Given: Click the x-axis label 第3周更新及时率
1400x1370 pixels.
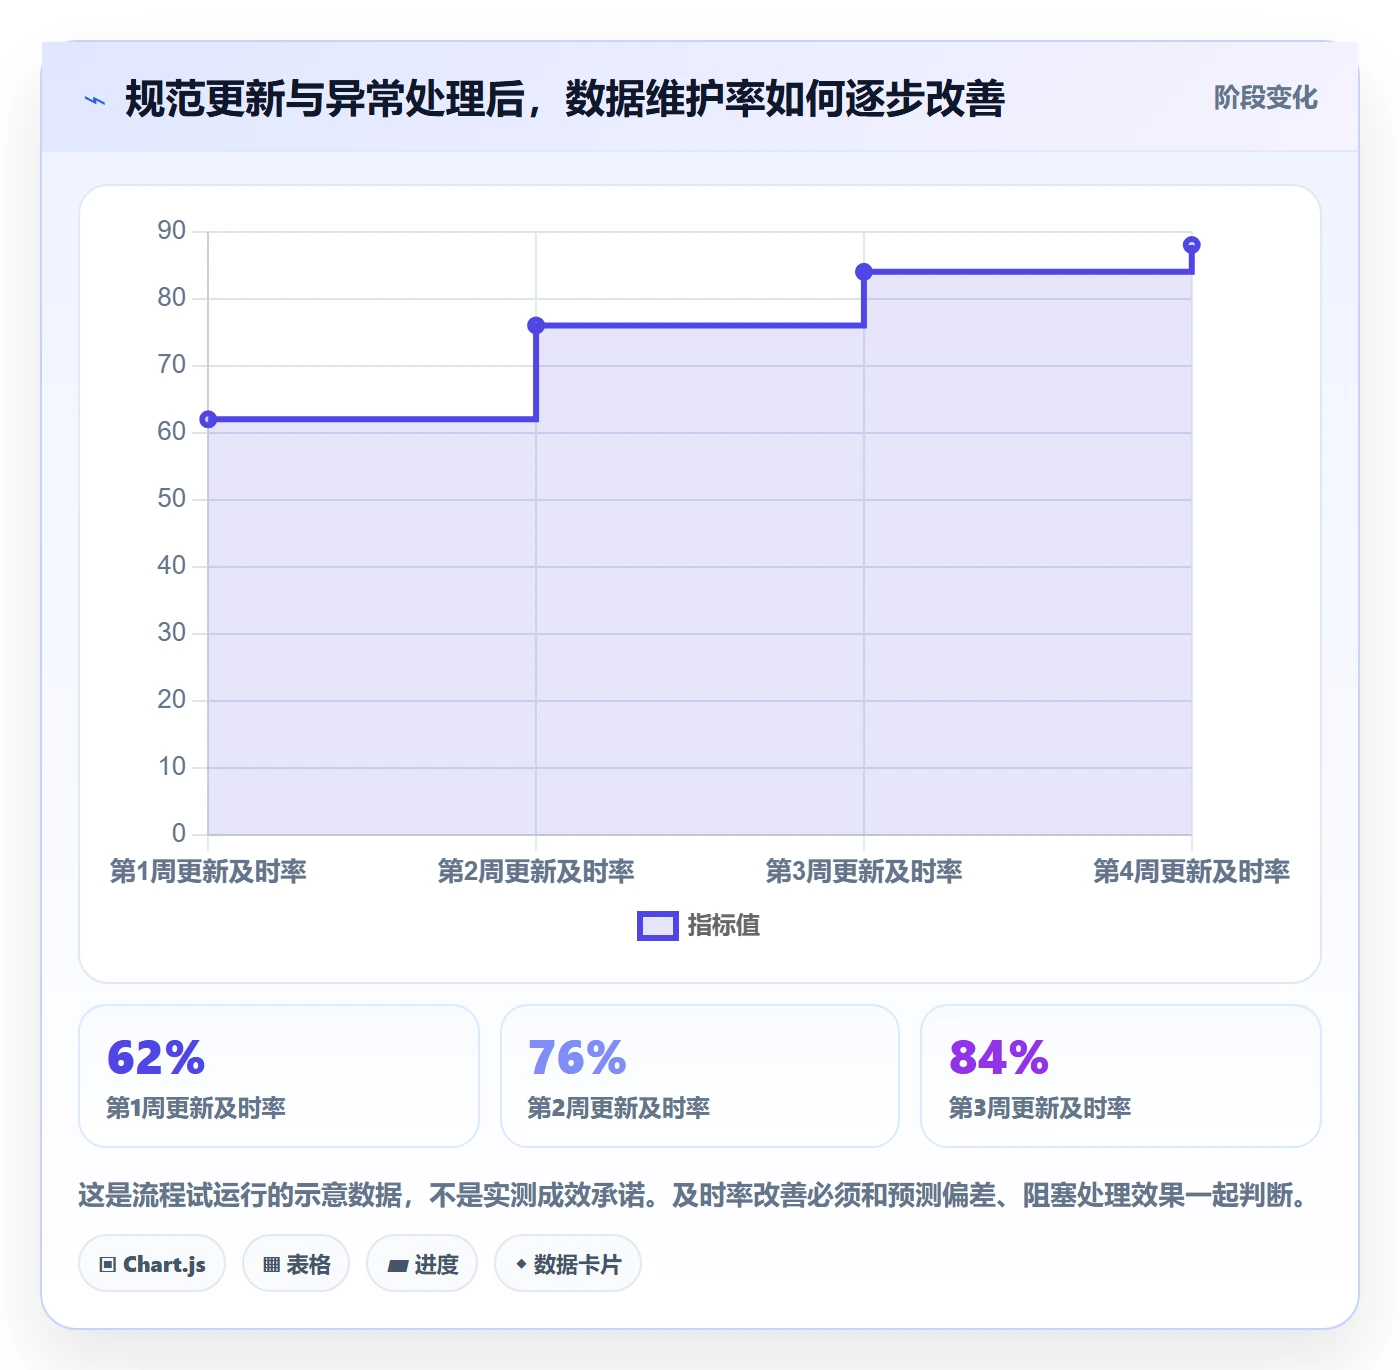Looking at the screenshot, I should [x=864, y=871].
